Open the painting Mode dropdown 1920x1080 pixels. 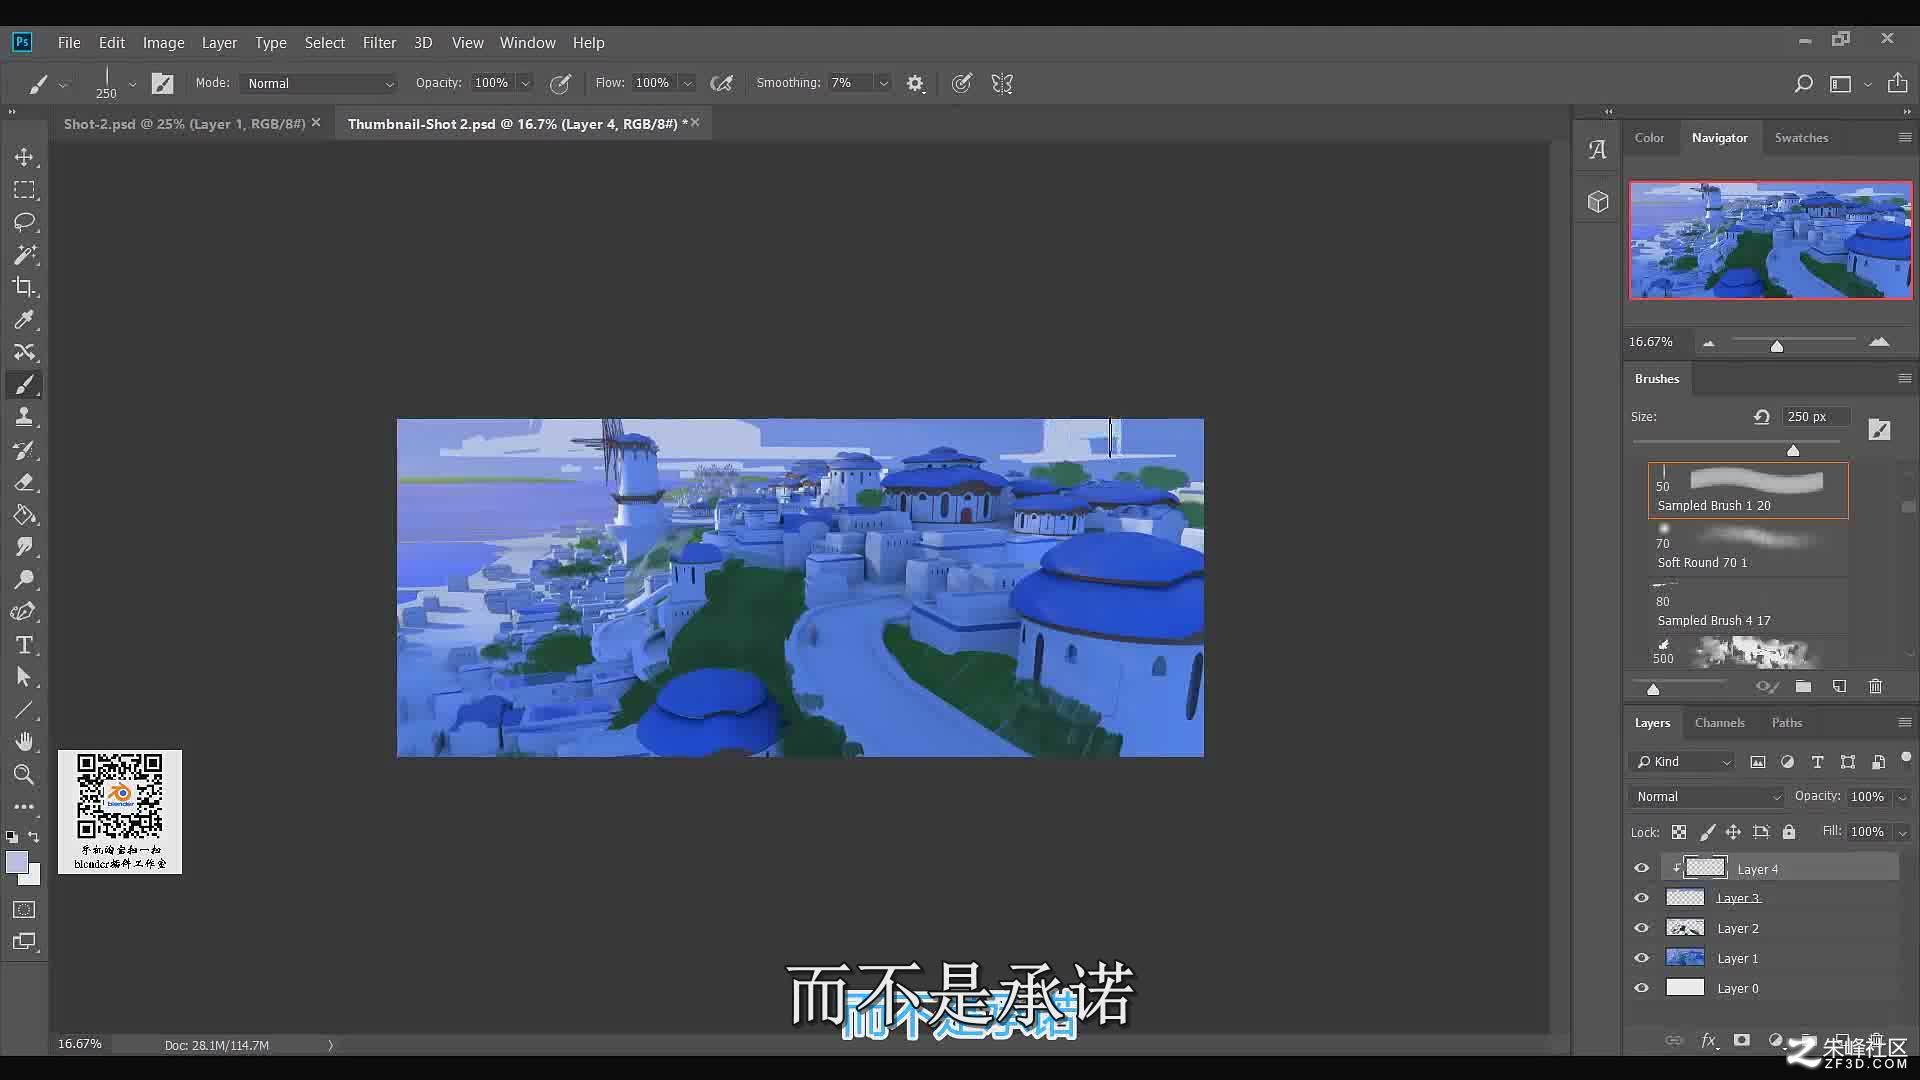tap(320, 84)
